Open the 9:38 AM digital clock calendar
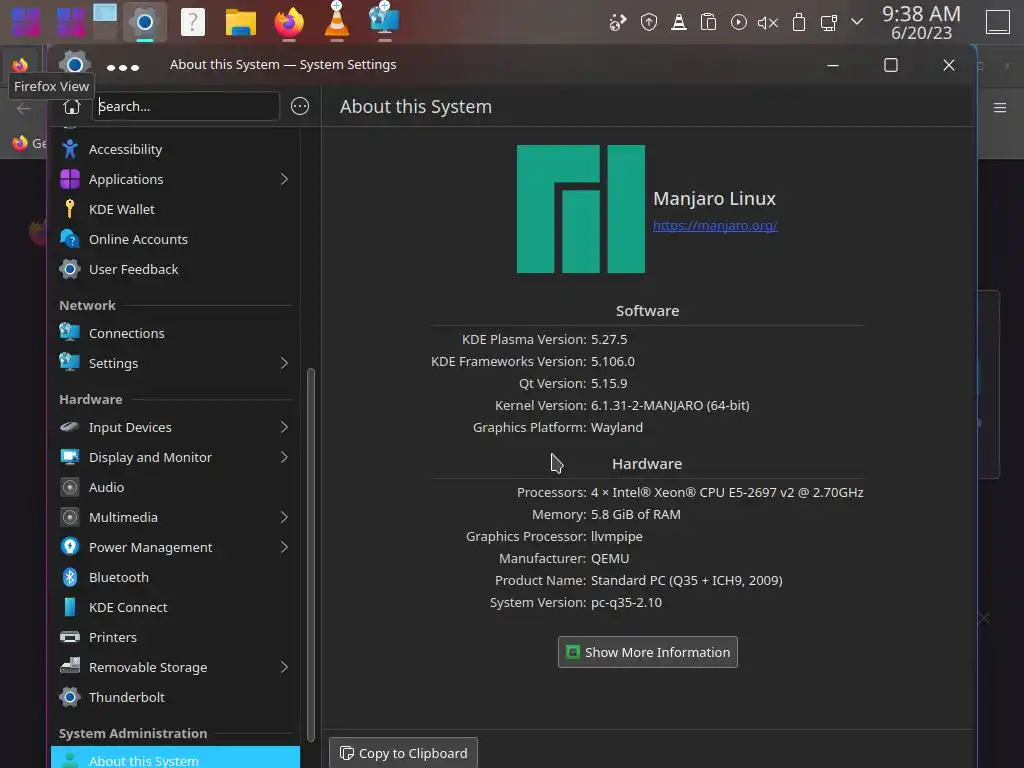The width and height of the screenshot is (1024, 768). point(921,22)
